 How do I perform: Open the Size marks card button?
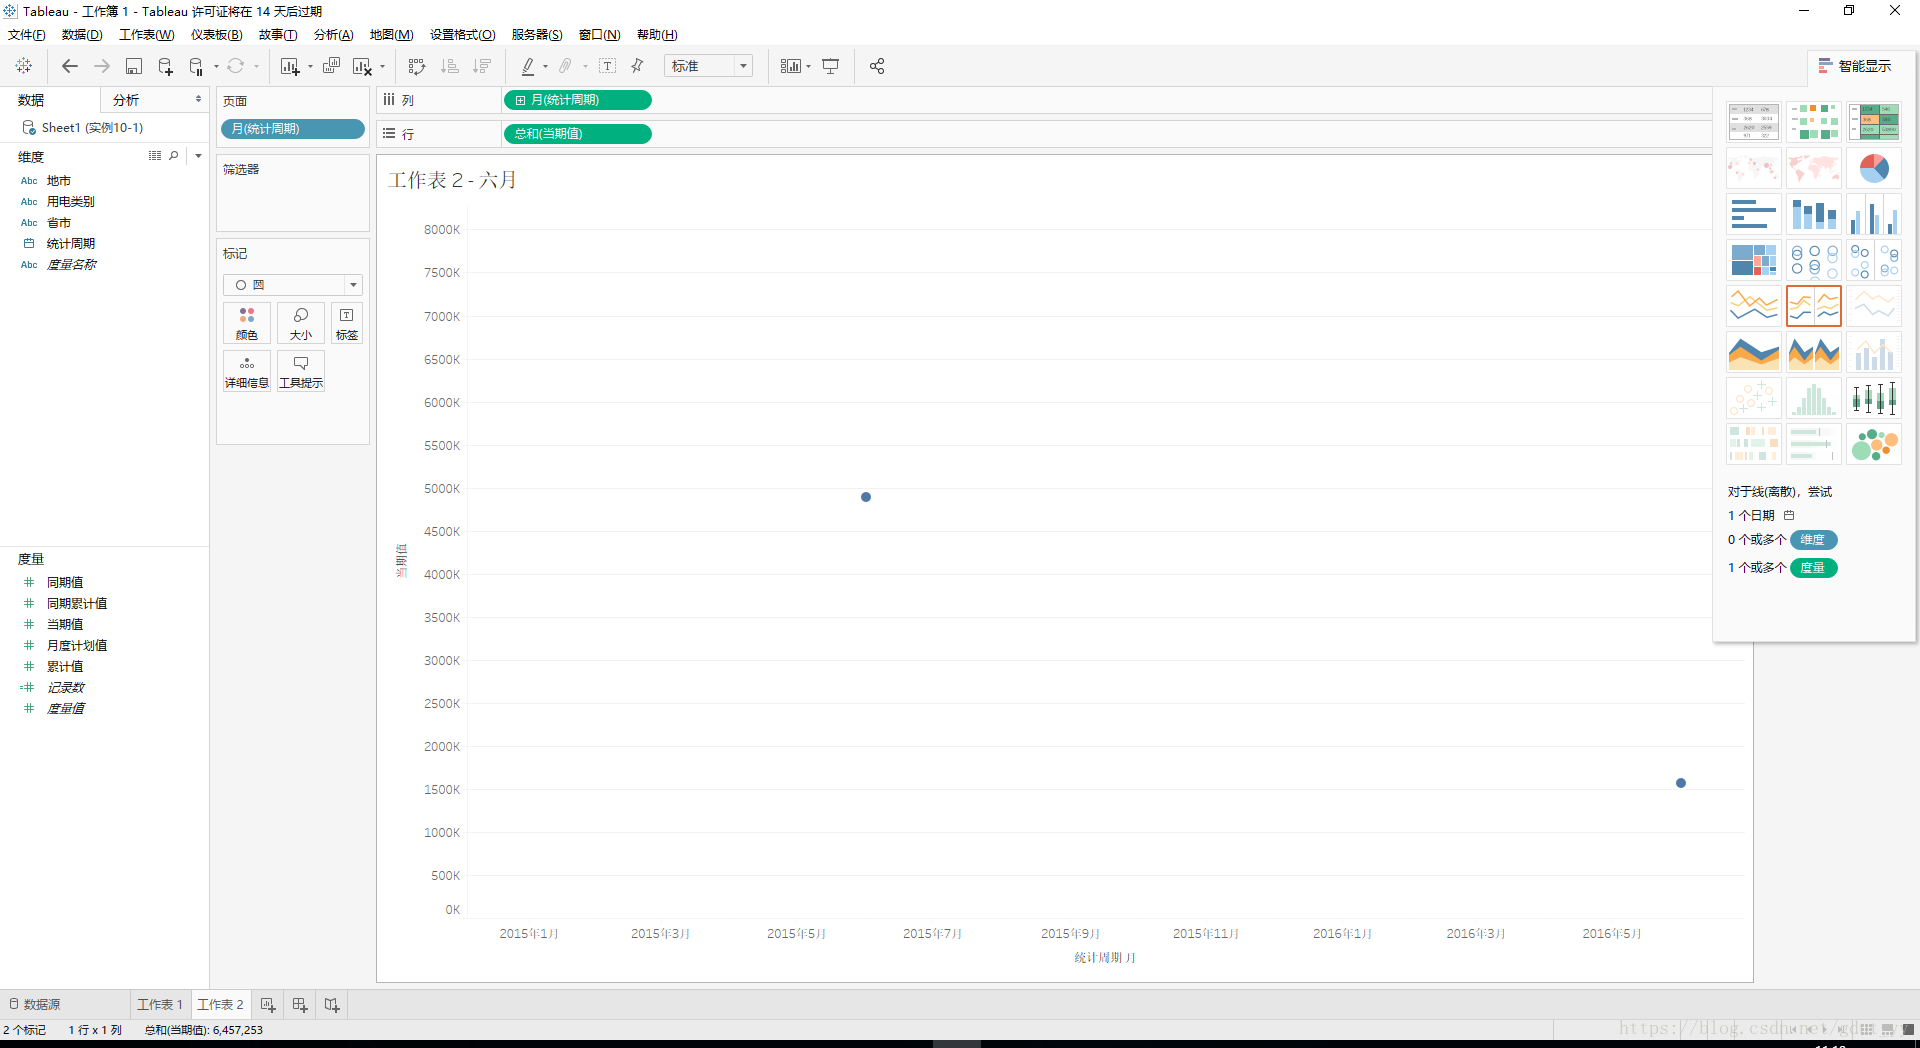[301, 323]
